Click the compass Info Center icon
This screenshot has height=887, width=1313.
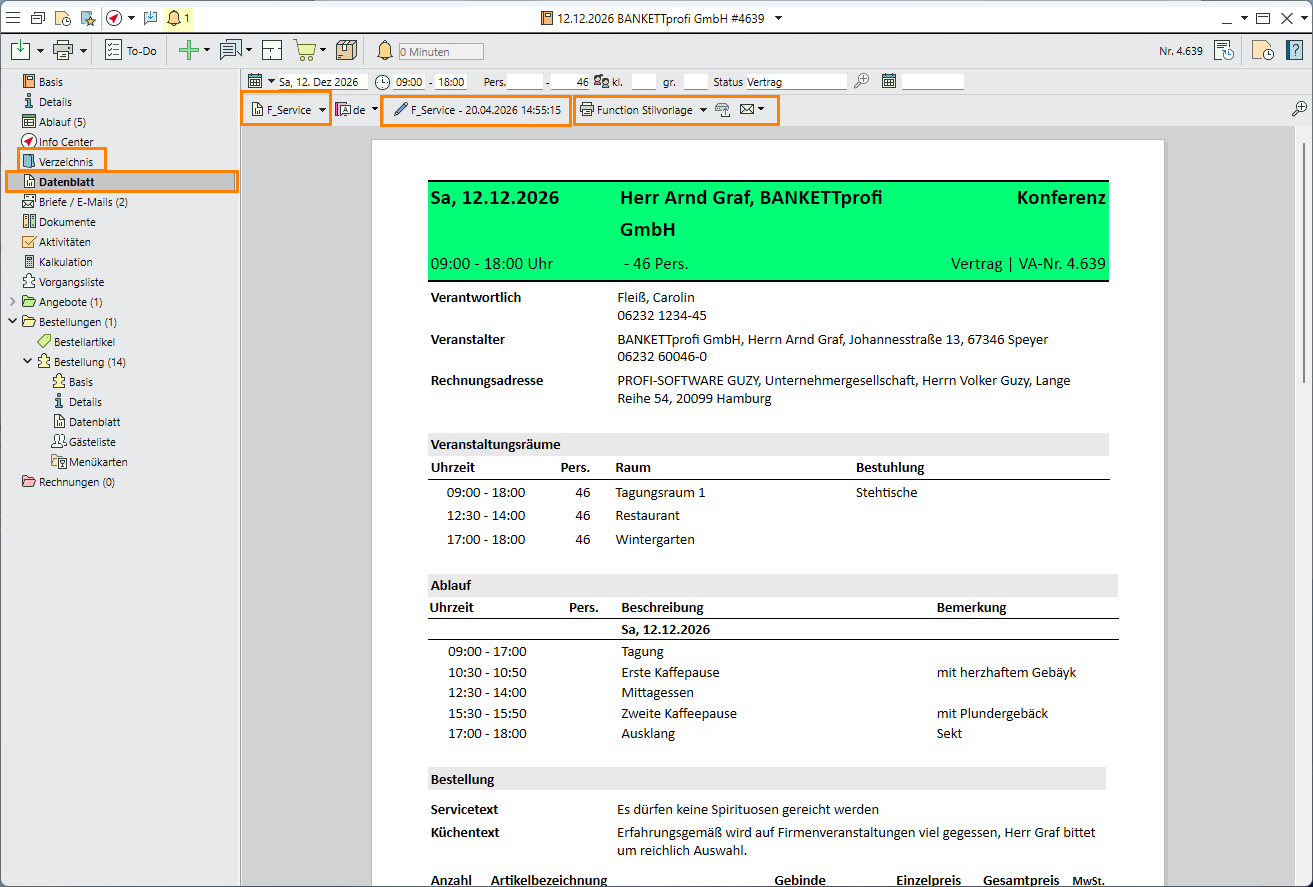pyautogui.click(x=114, y=18)
